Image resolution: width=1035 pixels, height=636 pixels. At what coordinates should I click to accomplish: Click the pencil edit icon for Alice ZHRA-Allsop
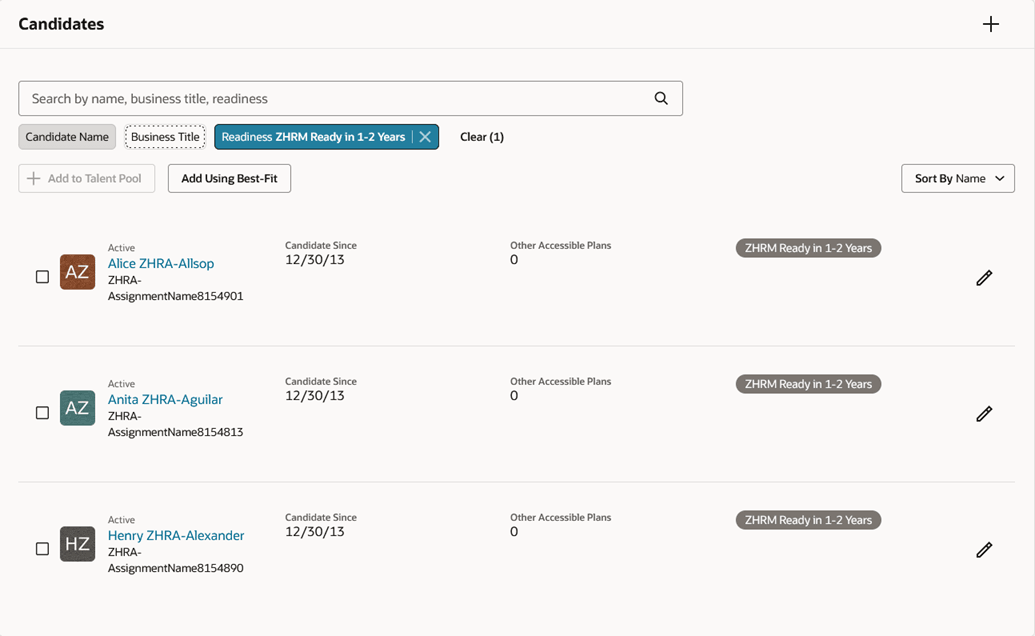[984, 277]
